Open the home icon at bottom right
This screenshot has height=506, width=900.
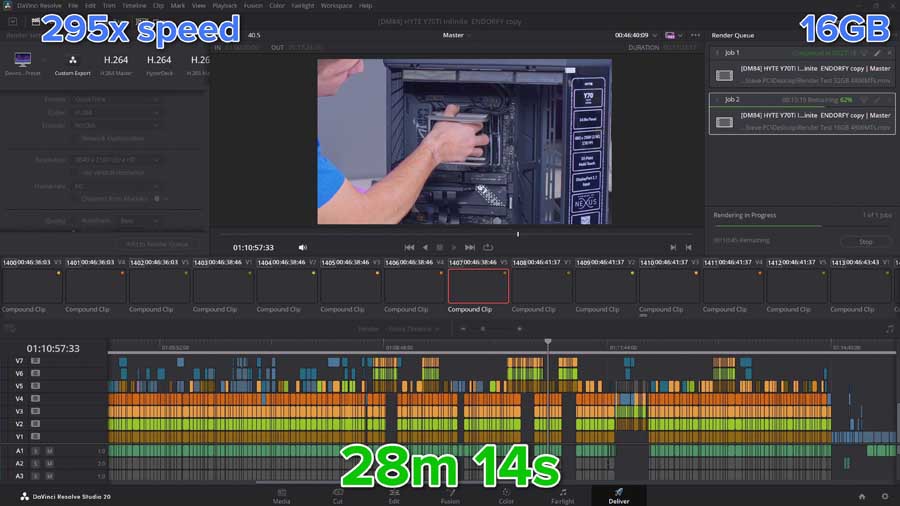pos(862,496)
